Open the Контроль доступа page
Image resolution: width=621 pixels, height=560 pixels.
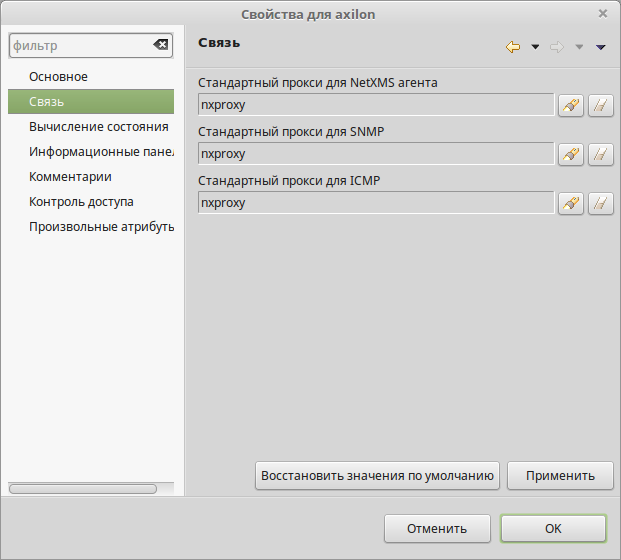pyautogui.click(x=81, y=202)
